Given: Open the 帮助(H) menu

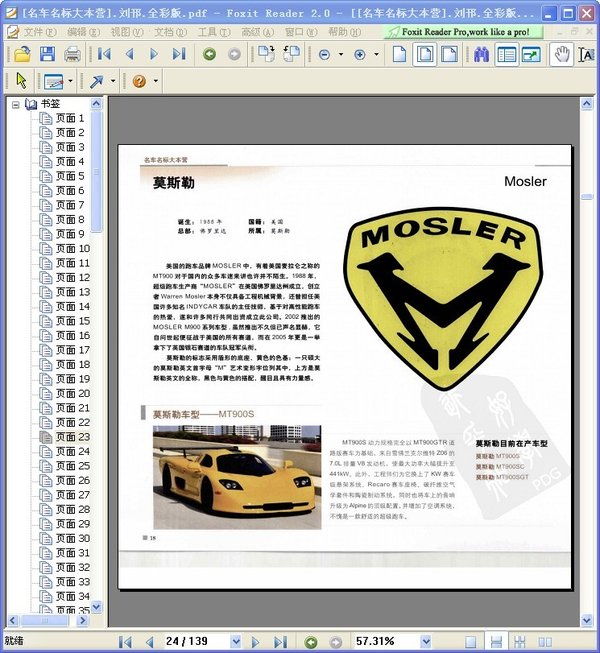Looking at the screenshot, I should coord(344,32).
